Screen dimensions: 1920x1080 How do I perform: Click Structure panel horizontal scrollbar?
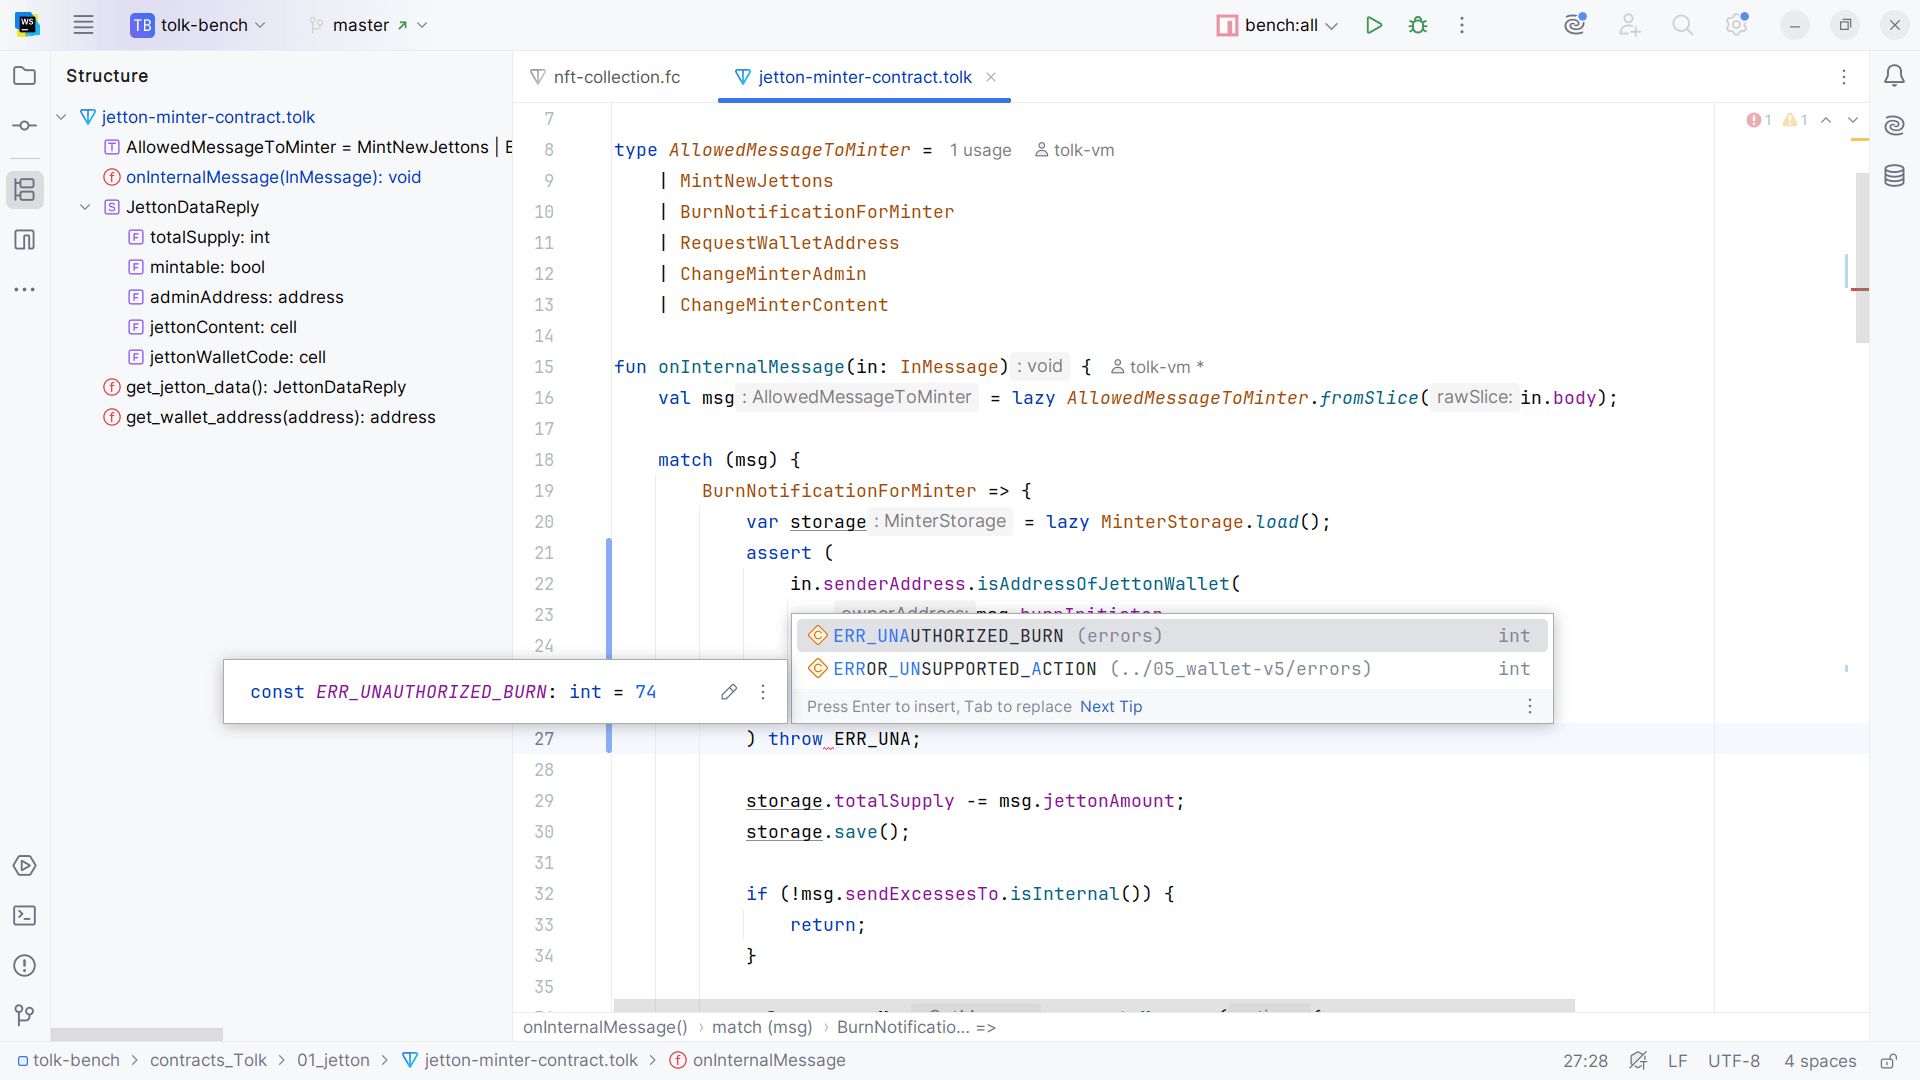coord(137,1034)
